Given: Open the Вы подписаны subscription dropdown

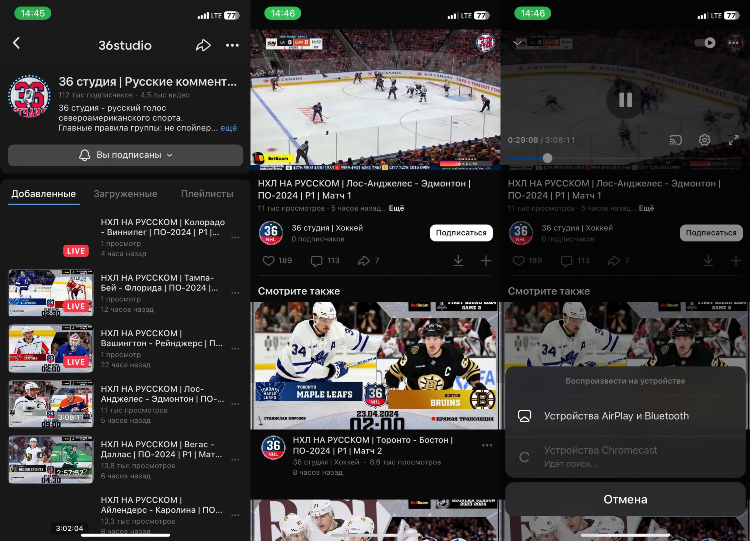Looking at the screenshot, I should pyautogui.click(x=125, y=155).
